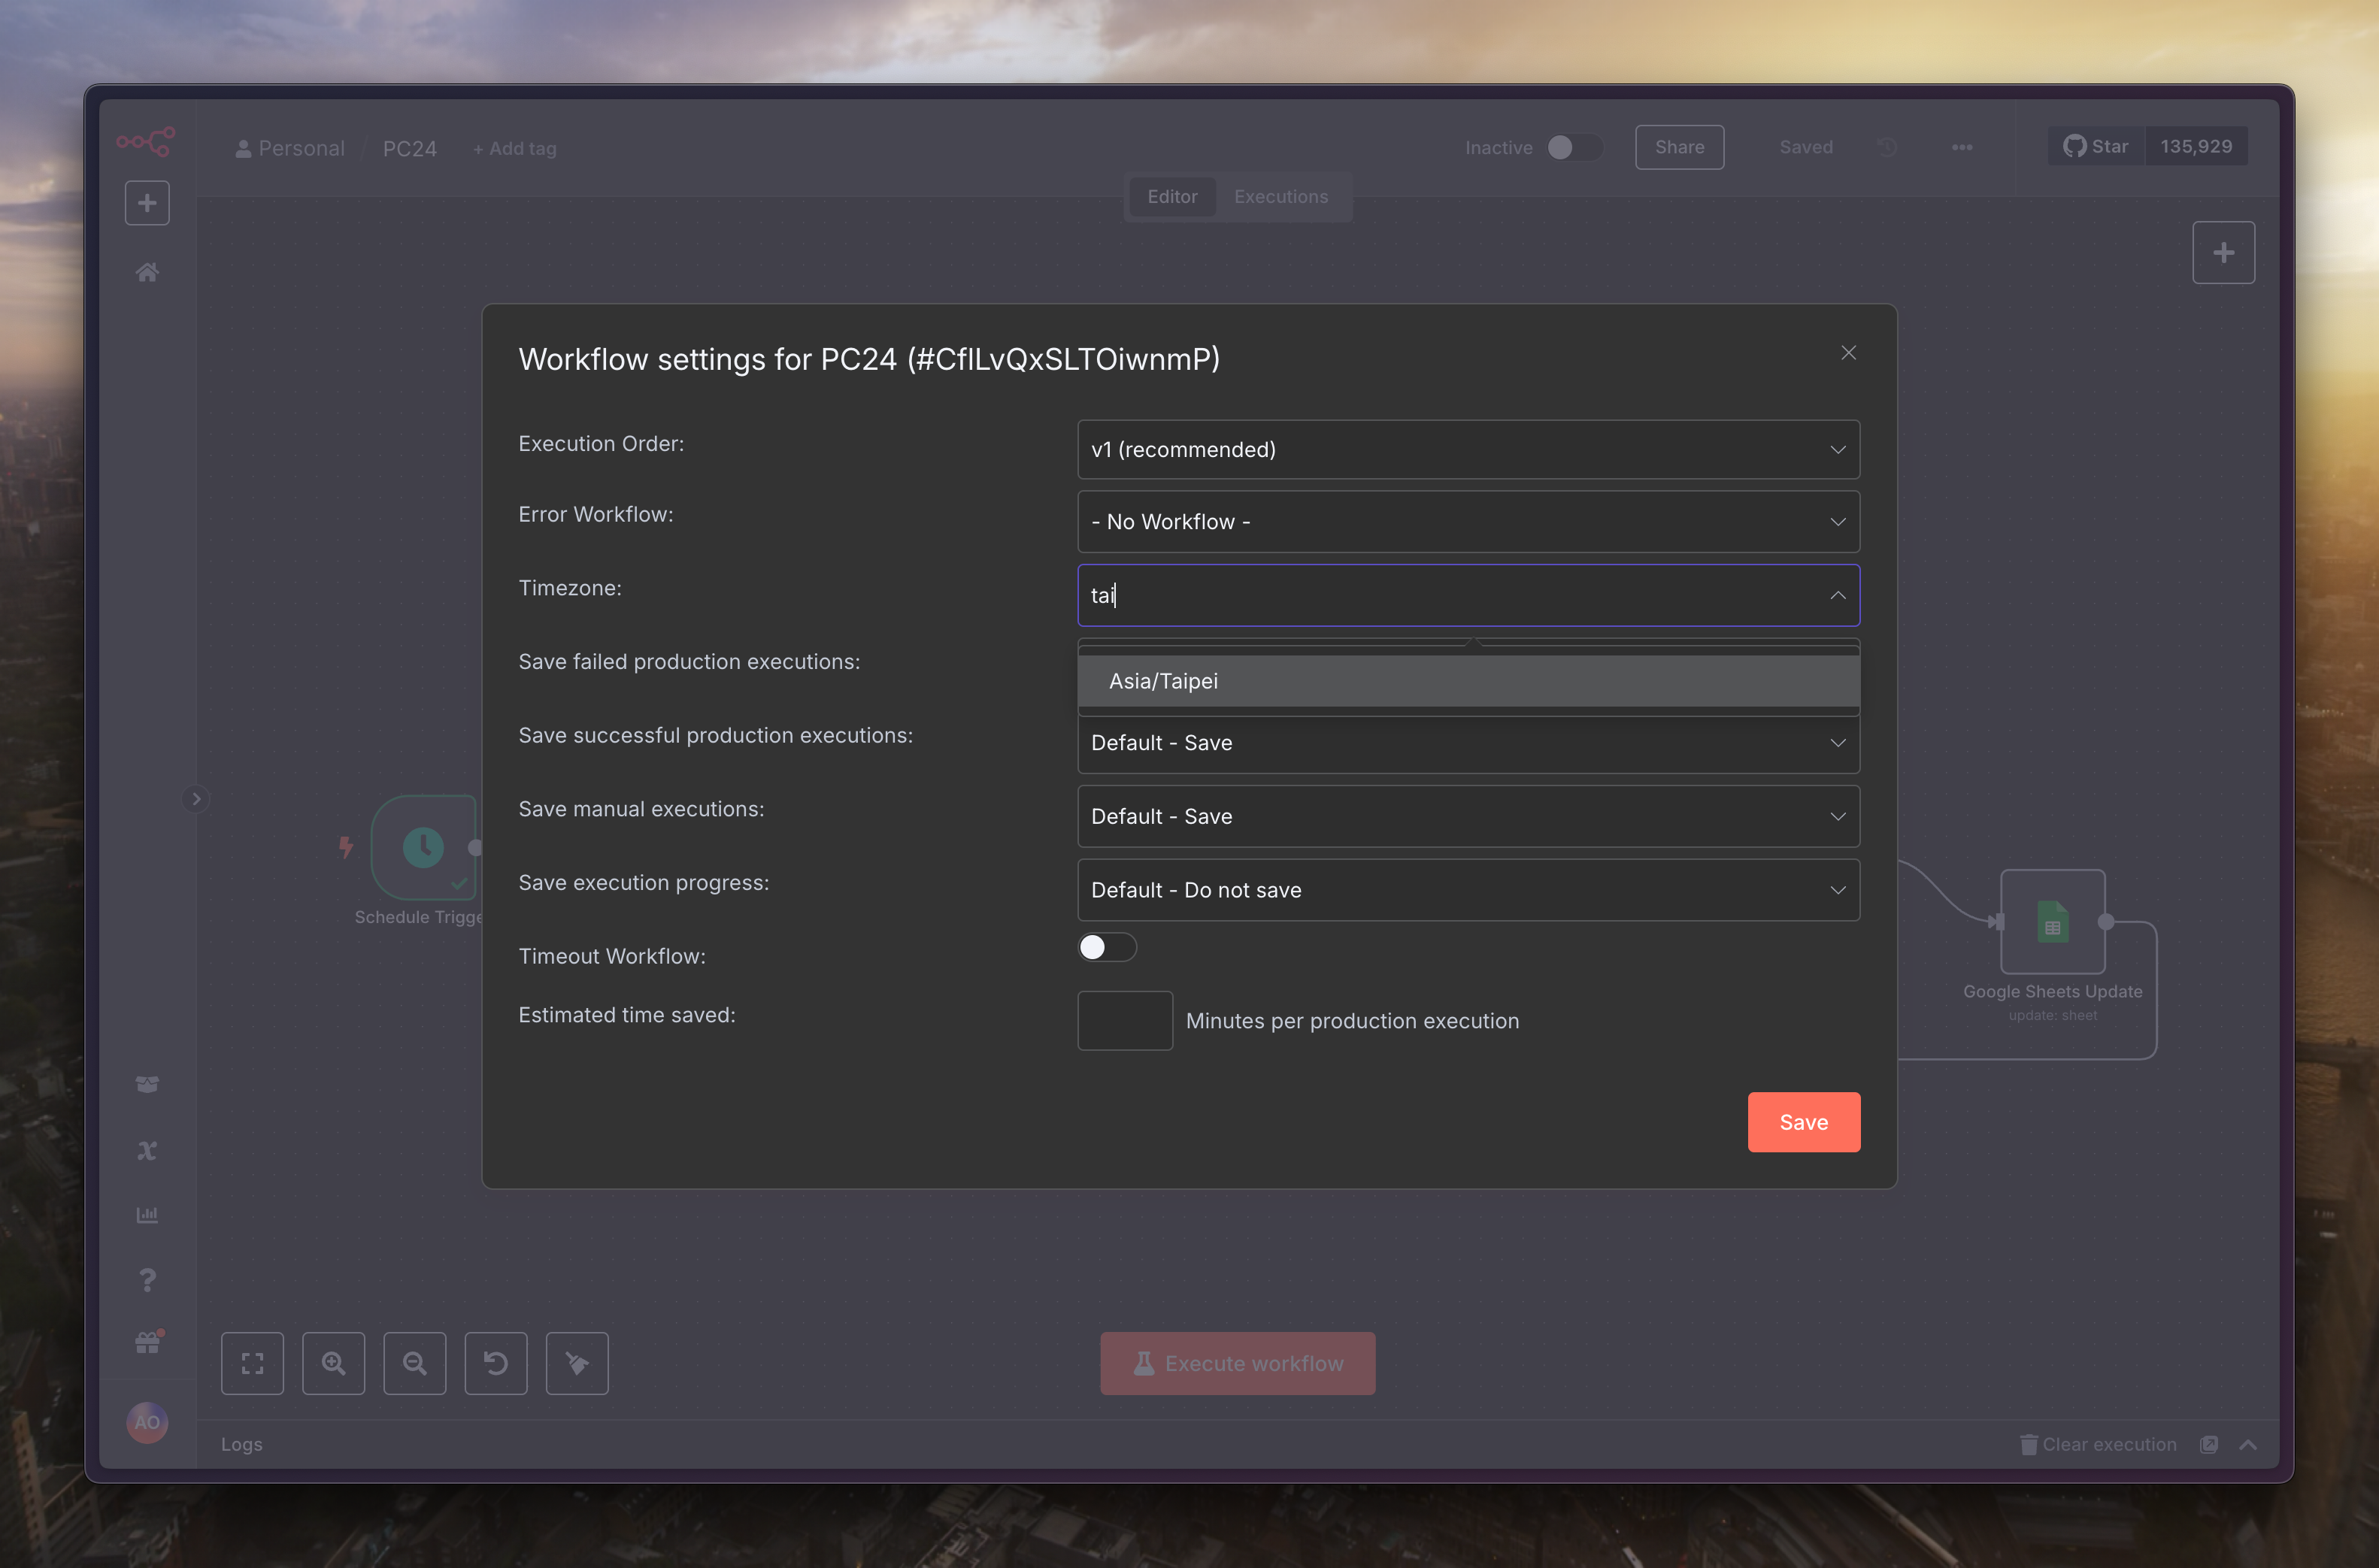Open workflow history clock icon

pos(1887,147)
